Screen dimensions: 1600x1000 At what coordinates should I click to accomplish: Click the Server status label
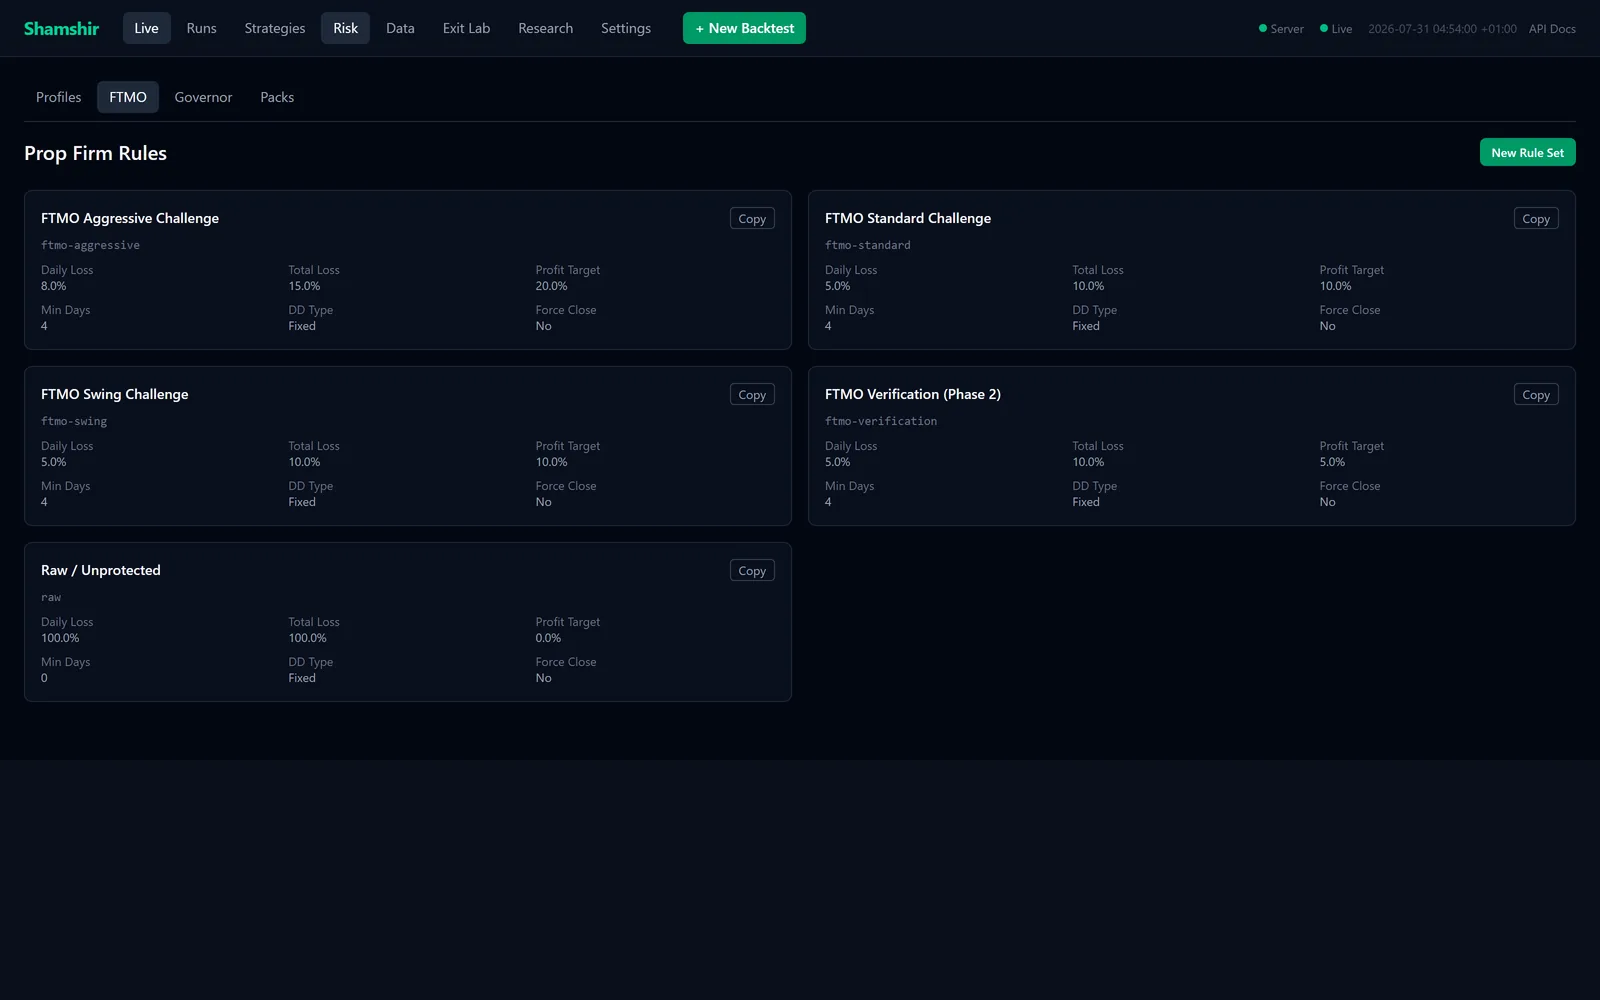tap(1287, 29)
